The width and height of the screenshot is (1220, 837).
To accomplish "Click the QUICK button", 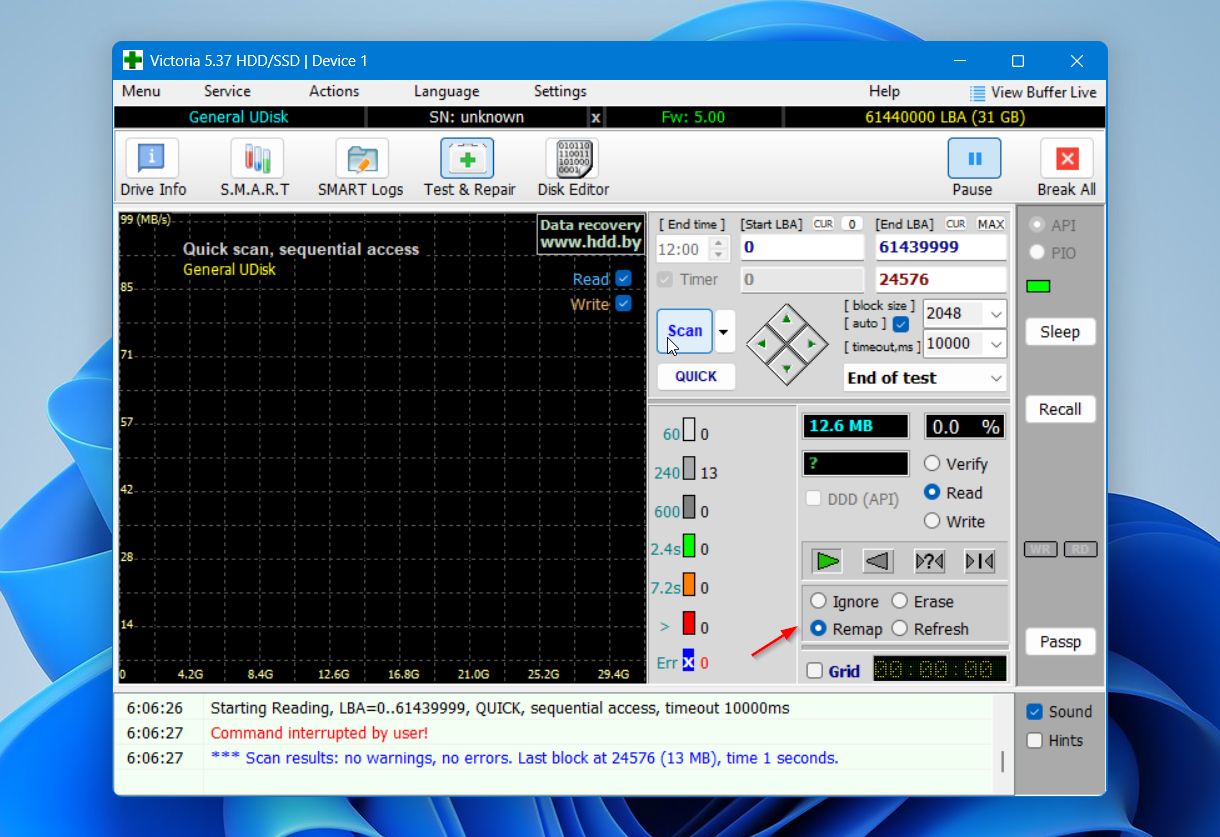I will point(696,376).
